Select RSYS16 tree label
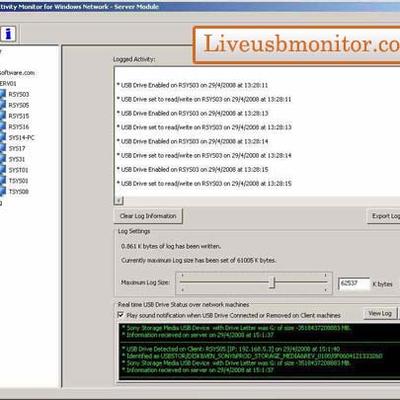Screen dimensions: 400x400 (19, 127)
